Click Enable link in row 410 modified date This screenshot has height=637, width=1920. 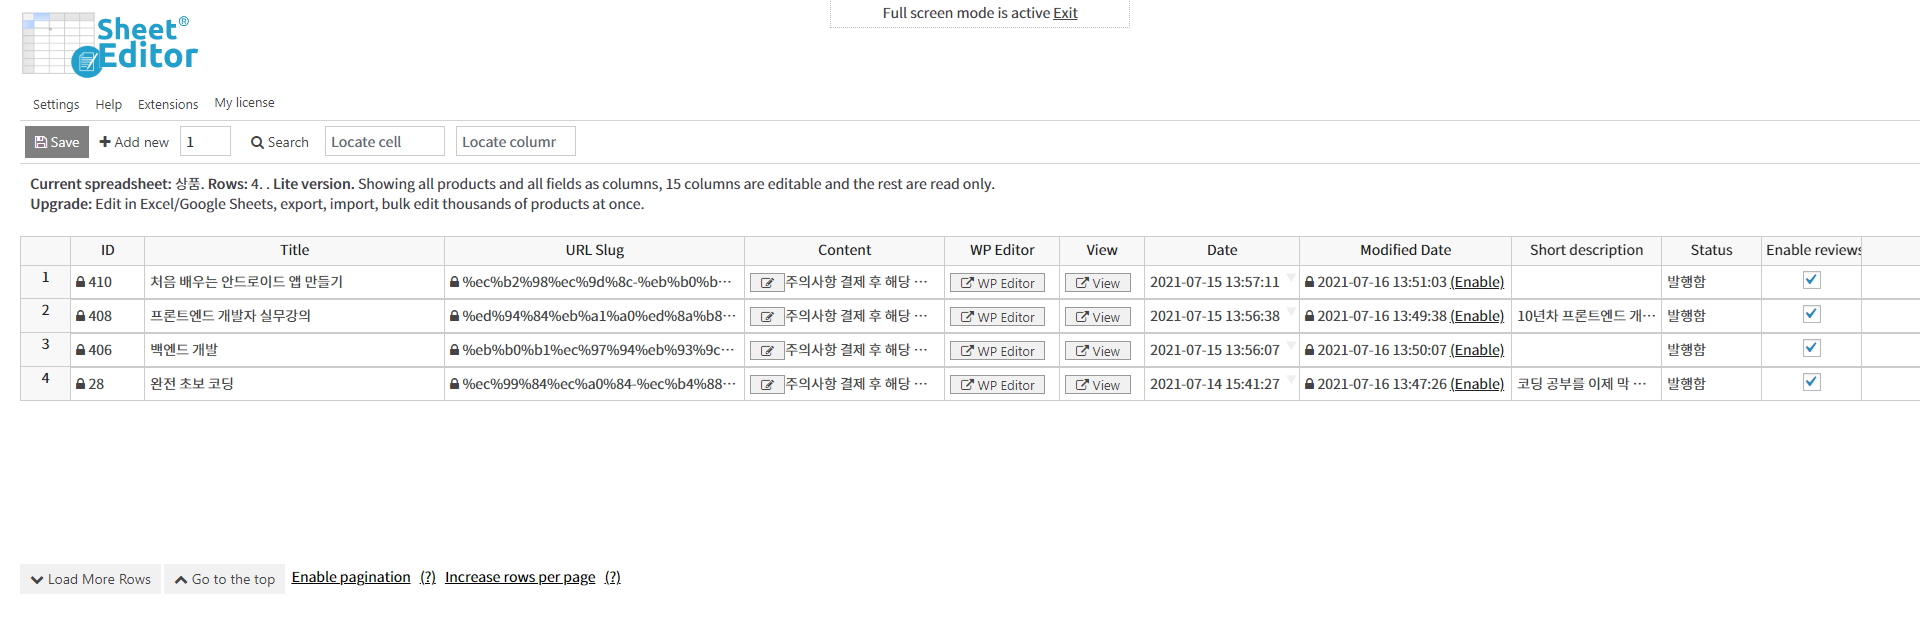pyautogui.click(x=1477, y=282)
